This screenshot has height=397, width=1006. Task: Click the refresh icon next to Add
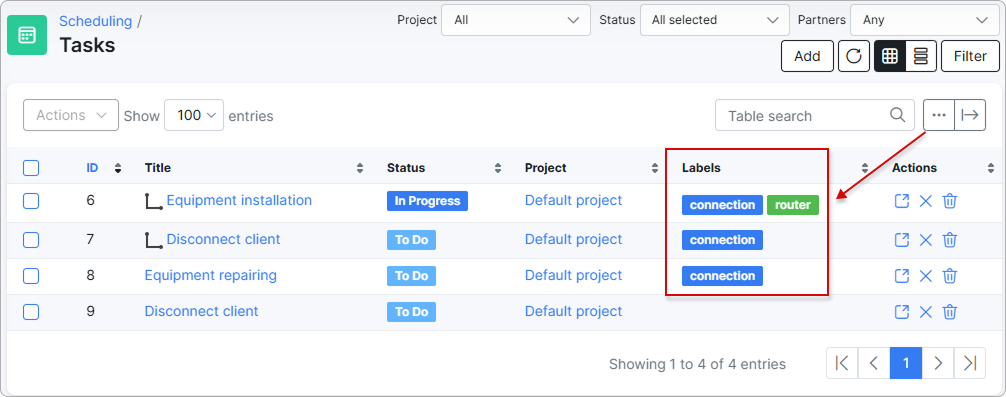(853, 56)
